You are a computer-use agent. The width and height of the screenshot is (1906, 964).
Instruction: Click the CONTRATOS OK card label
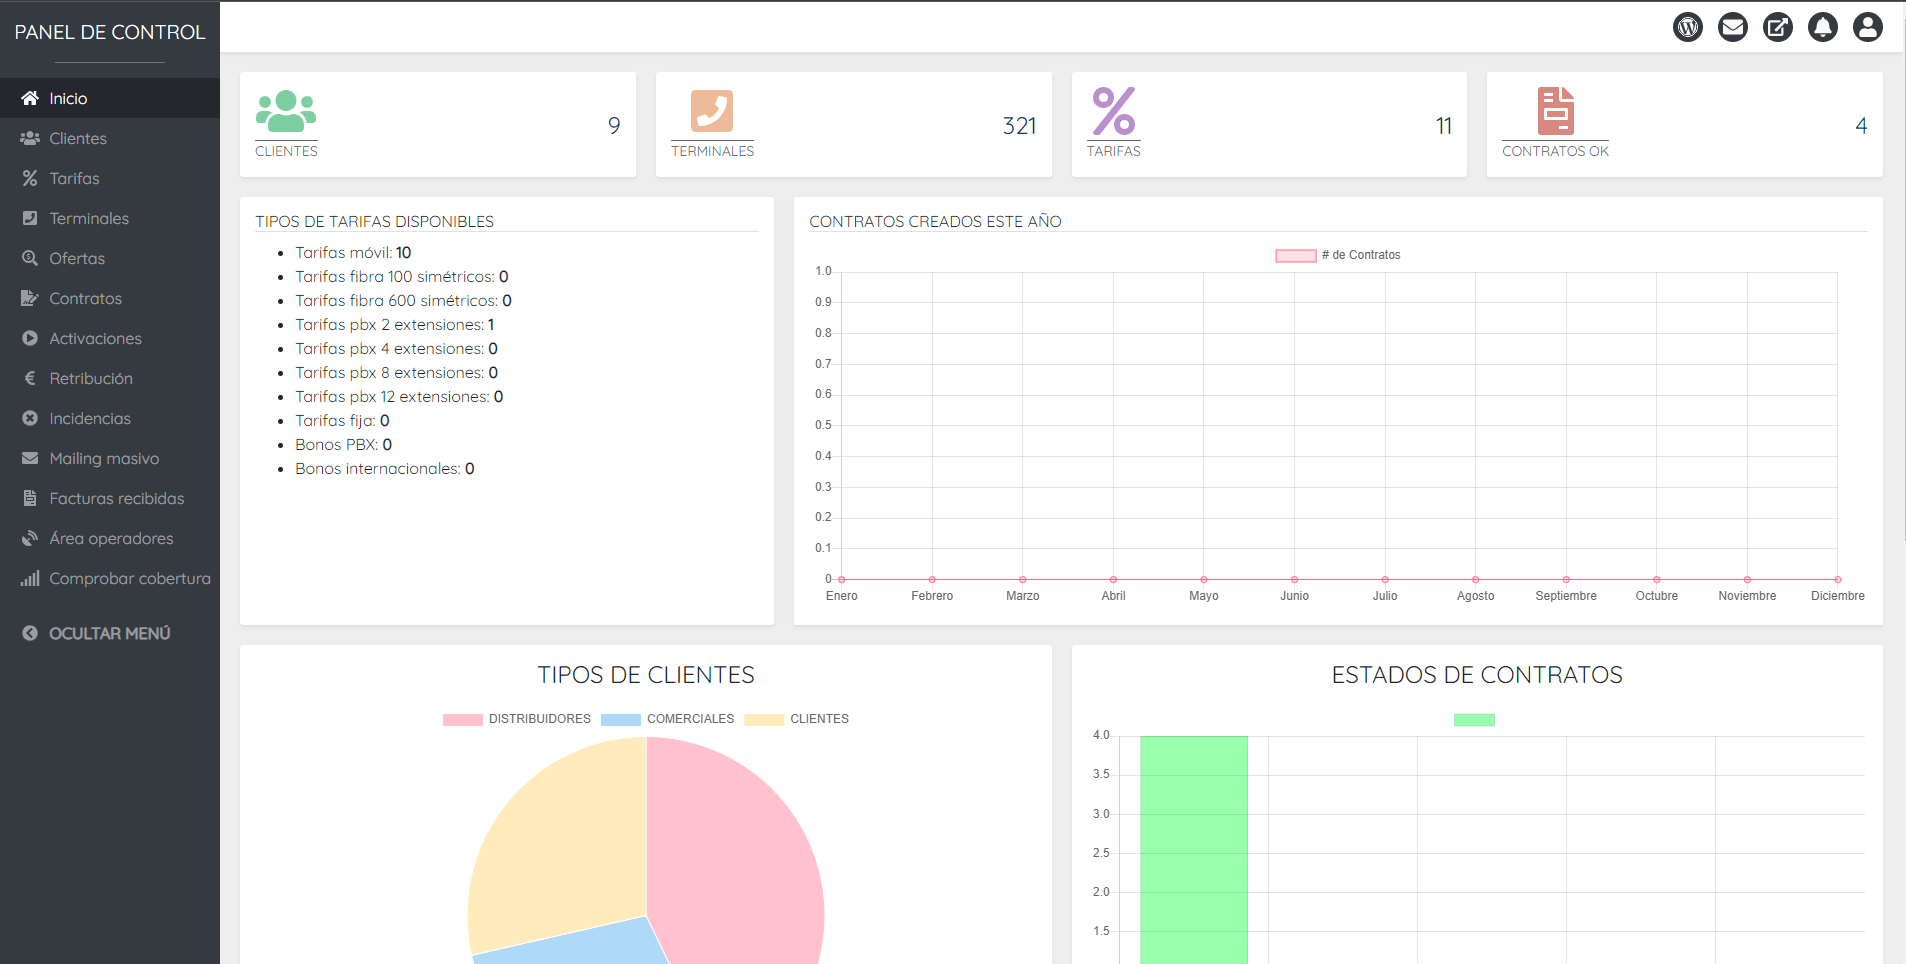tap(1555, 151)
